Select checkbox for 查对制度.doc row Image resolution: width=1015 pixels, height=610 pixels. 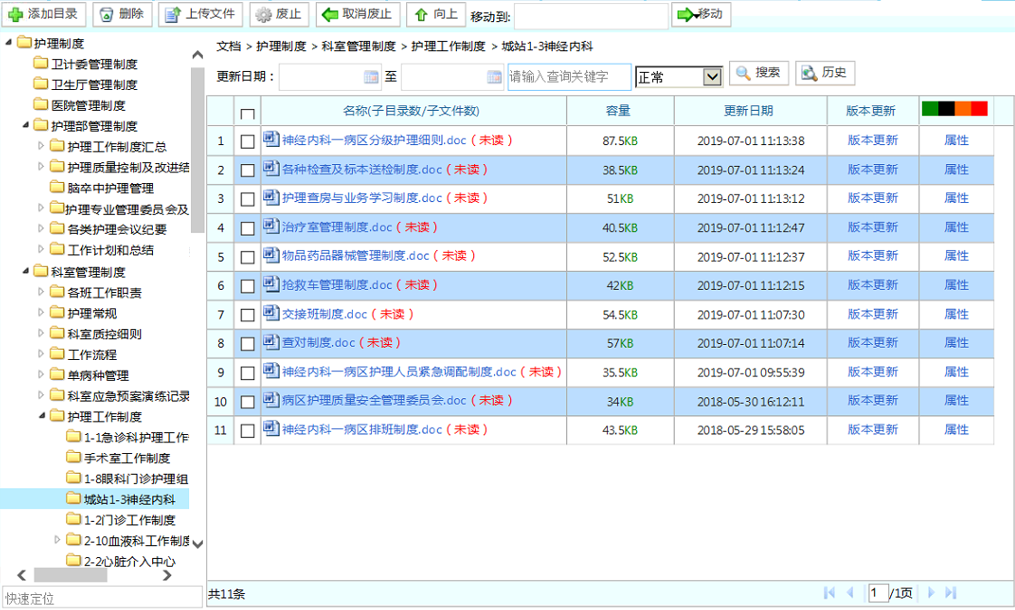click(248, 344)
